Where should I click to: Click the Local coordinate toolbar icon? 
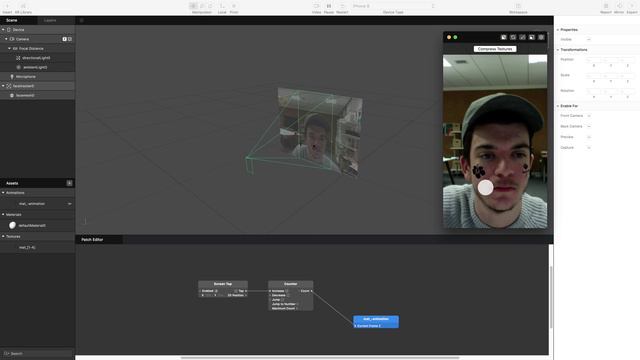click(x=222, y=6)
